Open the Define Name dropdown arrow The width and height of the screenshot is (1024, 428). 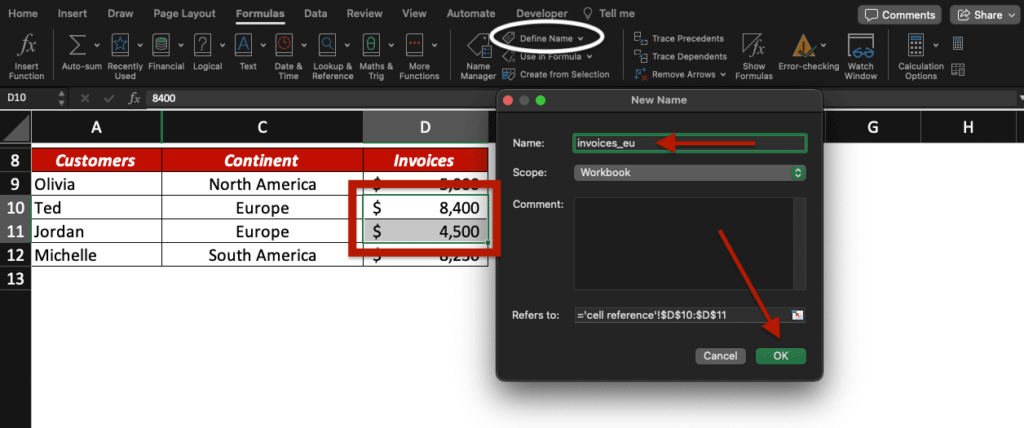(581, 37)
